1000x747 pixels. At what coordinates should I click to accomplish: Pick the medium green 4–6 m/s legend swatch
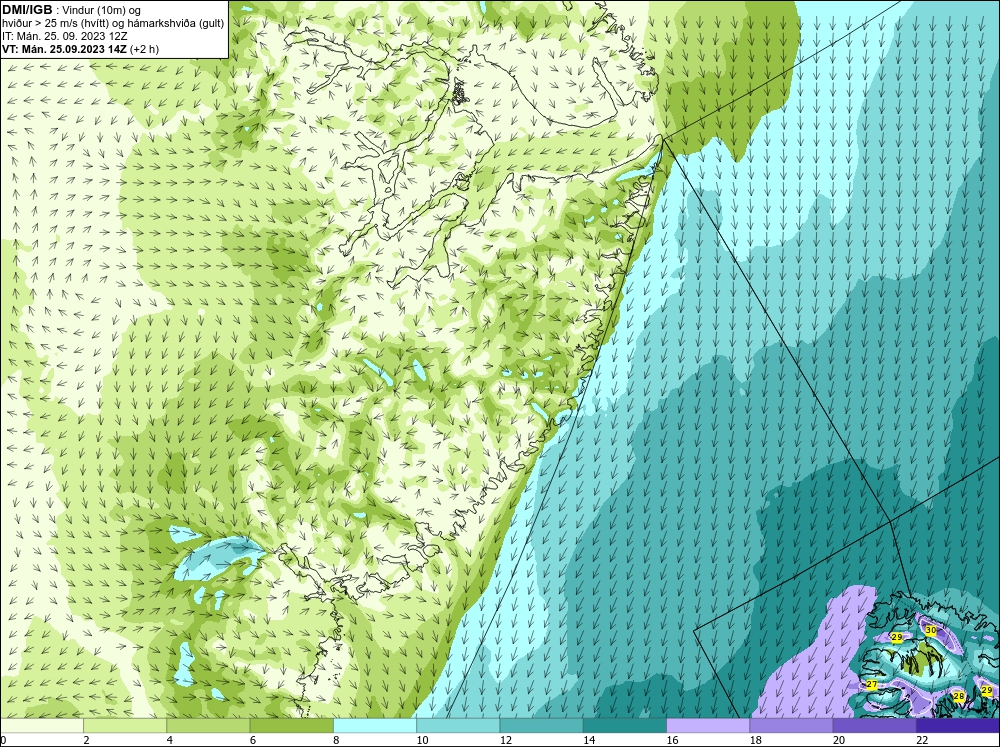click(209, 726)
